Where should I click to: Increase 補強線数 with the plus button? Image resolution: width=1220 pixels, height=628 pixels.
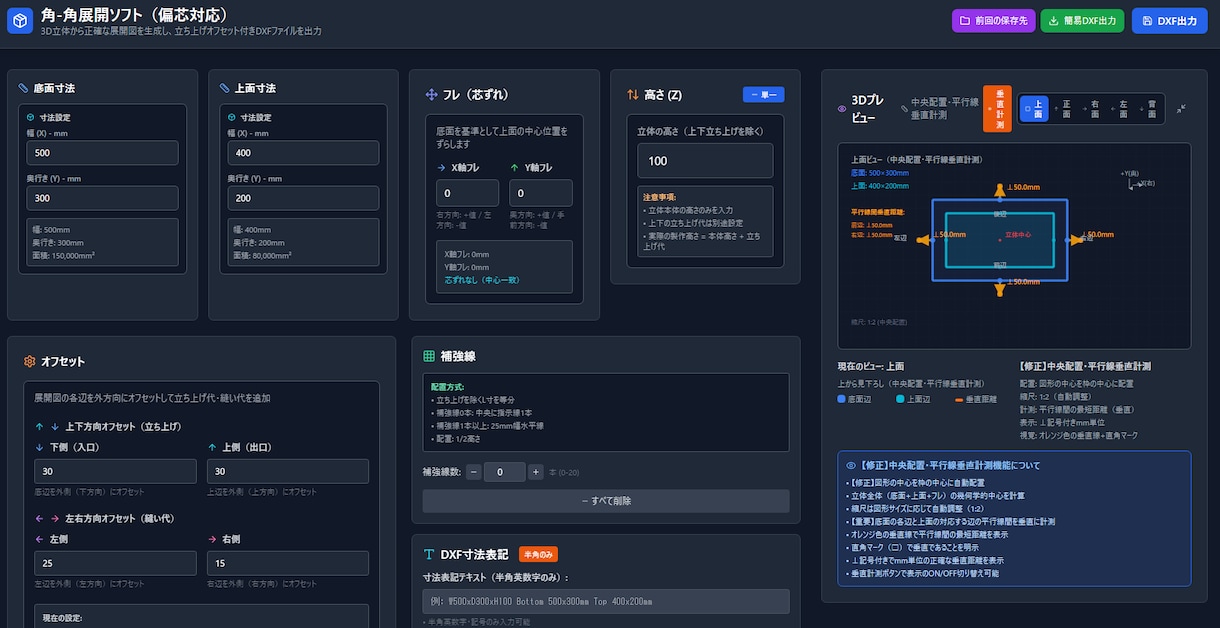pos(536,472)
